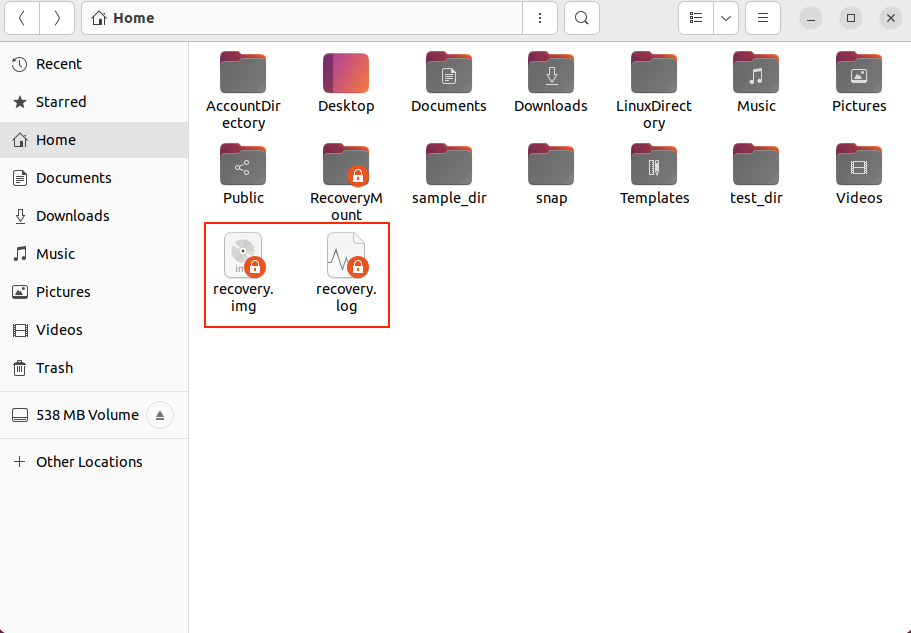The image size is (911, 633).
Task: Open Pictures in the sidebar
Action: click(x=94, y=292)
